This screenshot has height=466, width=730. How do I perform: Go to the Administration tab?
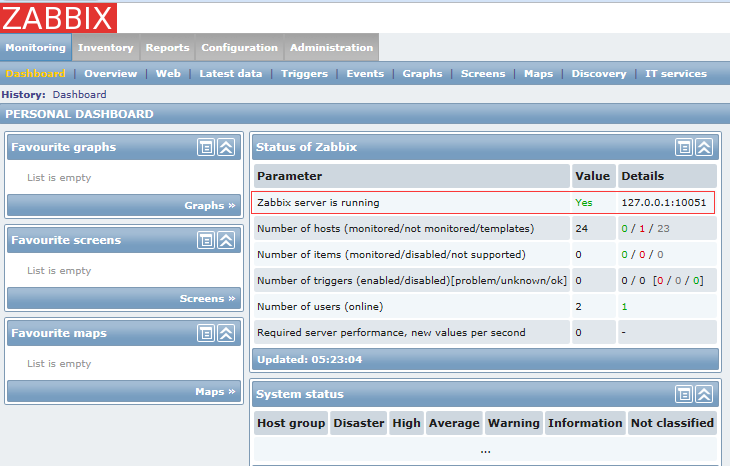pyautogui.click(x=331, y=47)
